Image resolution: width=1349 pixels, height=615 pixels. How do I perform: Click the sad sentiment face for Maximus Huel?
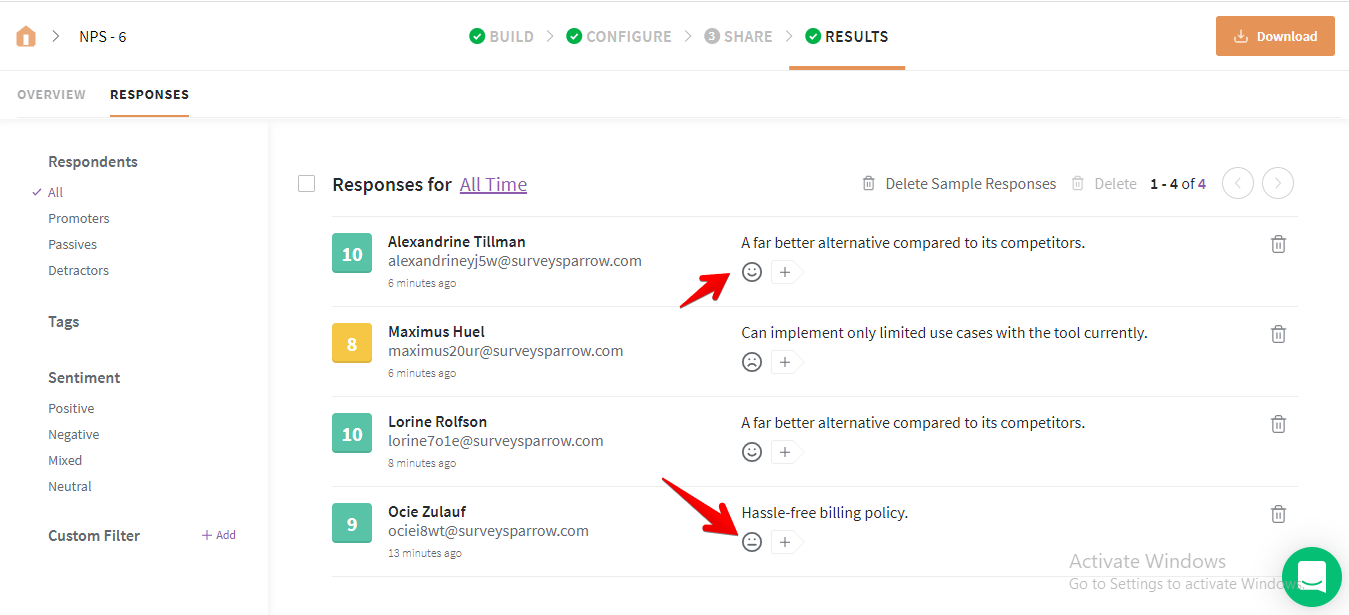[x=752, y=362]
